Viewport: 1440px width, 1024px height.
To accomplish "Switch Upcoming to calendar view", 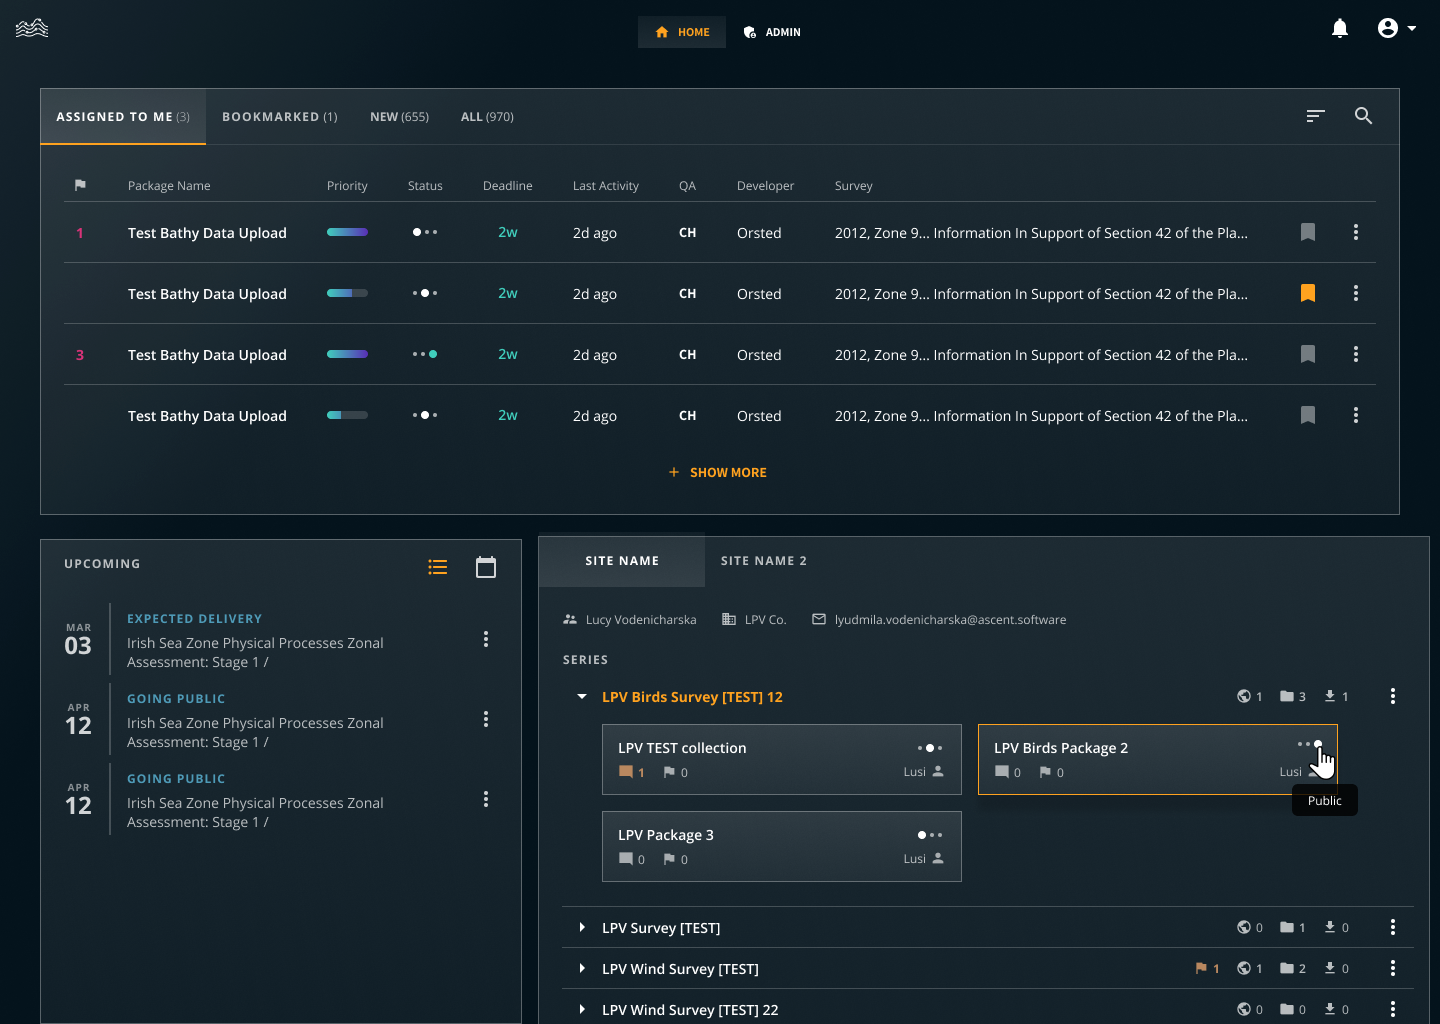I will 486,567.
